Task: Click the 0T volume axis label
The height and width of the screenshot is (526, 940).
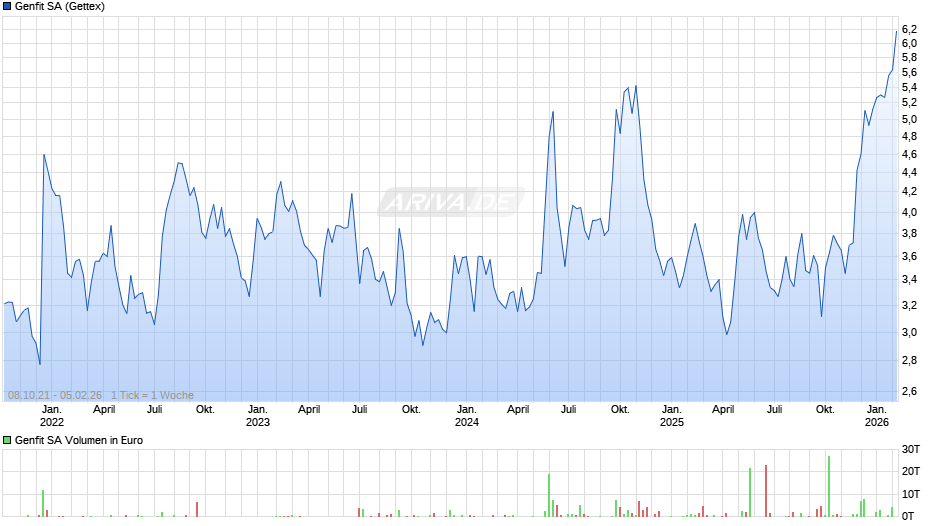Action: (x=908, y=516)
